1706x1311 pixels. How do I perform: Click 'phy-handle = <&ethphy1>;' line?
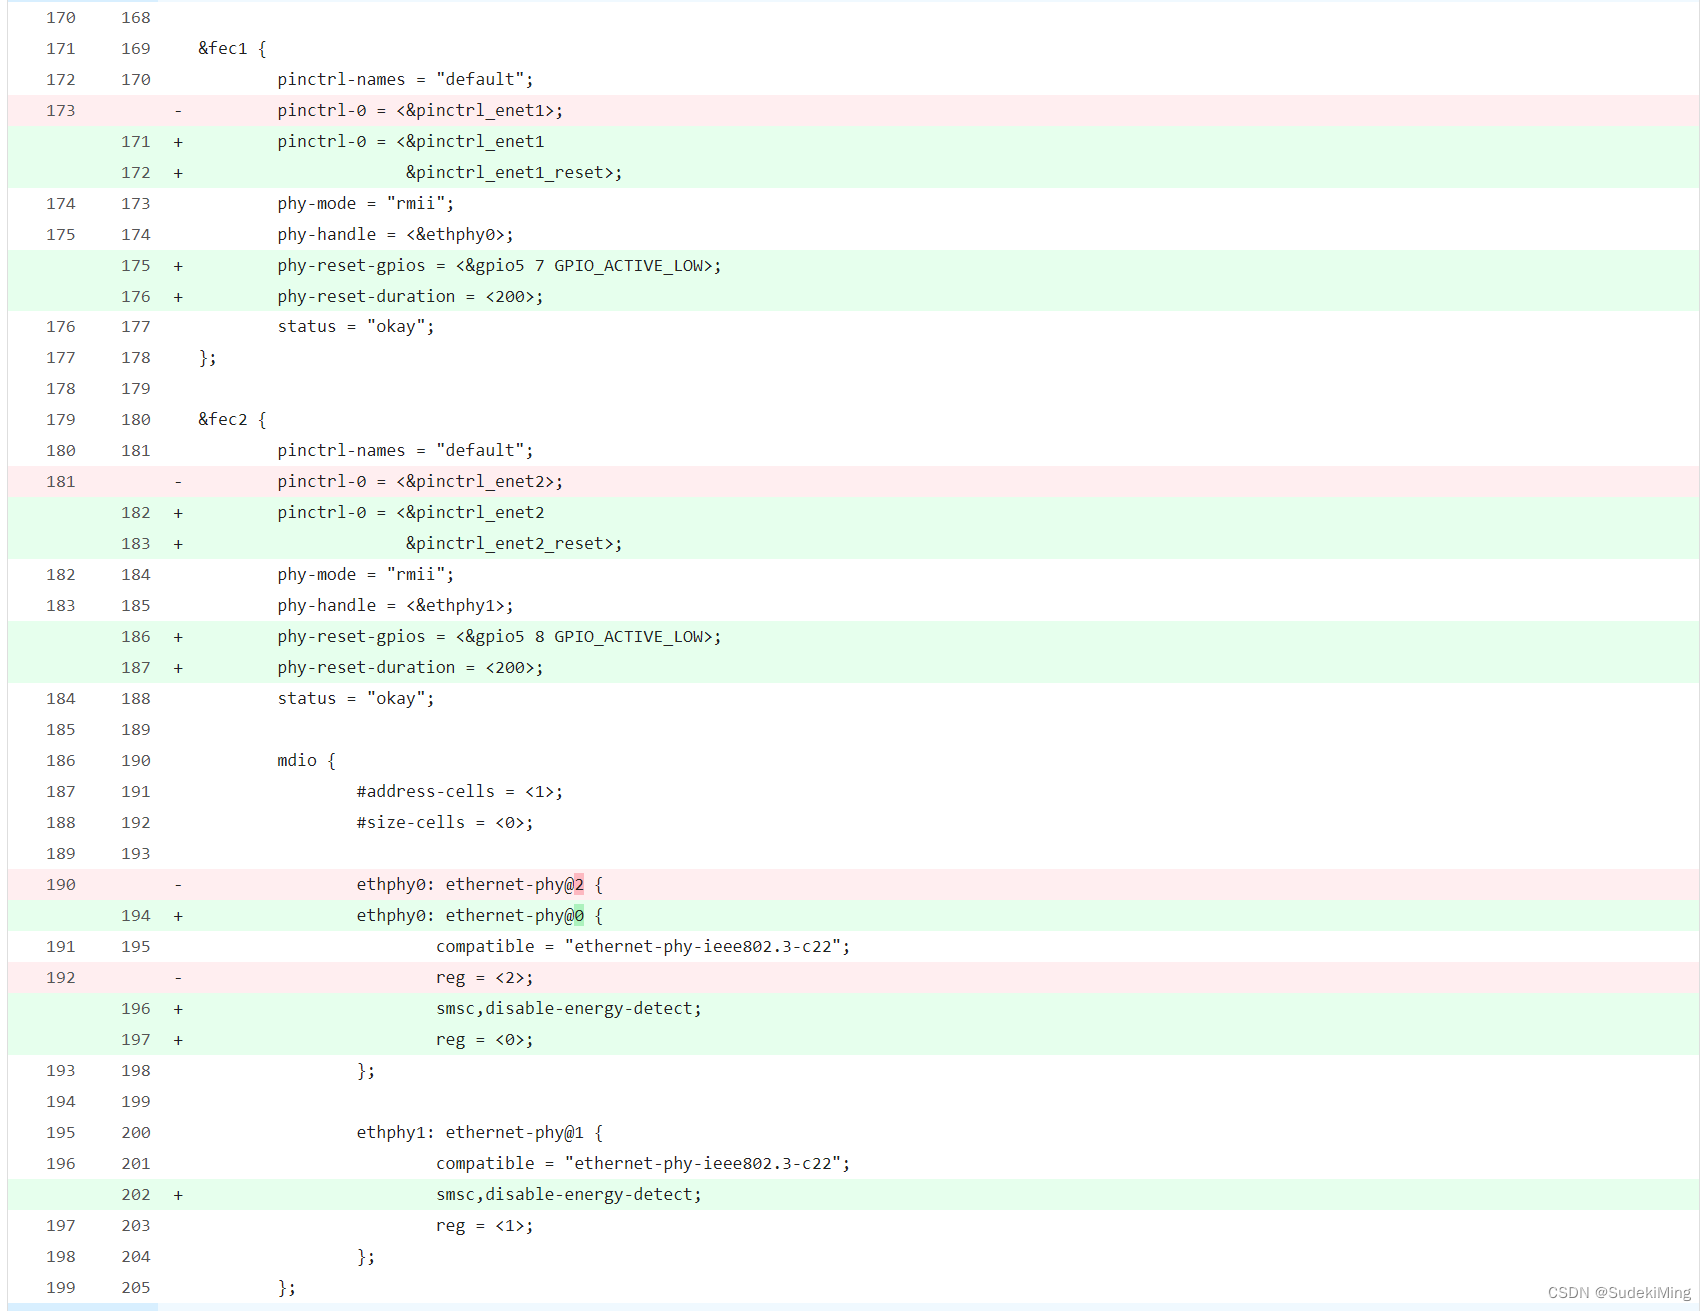click(853, 605)
